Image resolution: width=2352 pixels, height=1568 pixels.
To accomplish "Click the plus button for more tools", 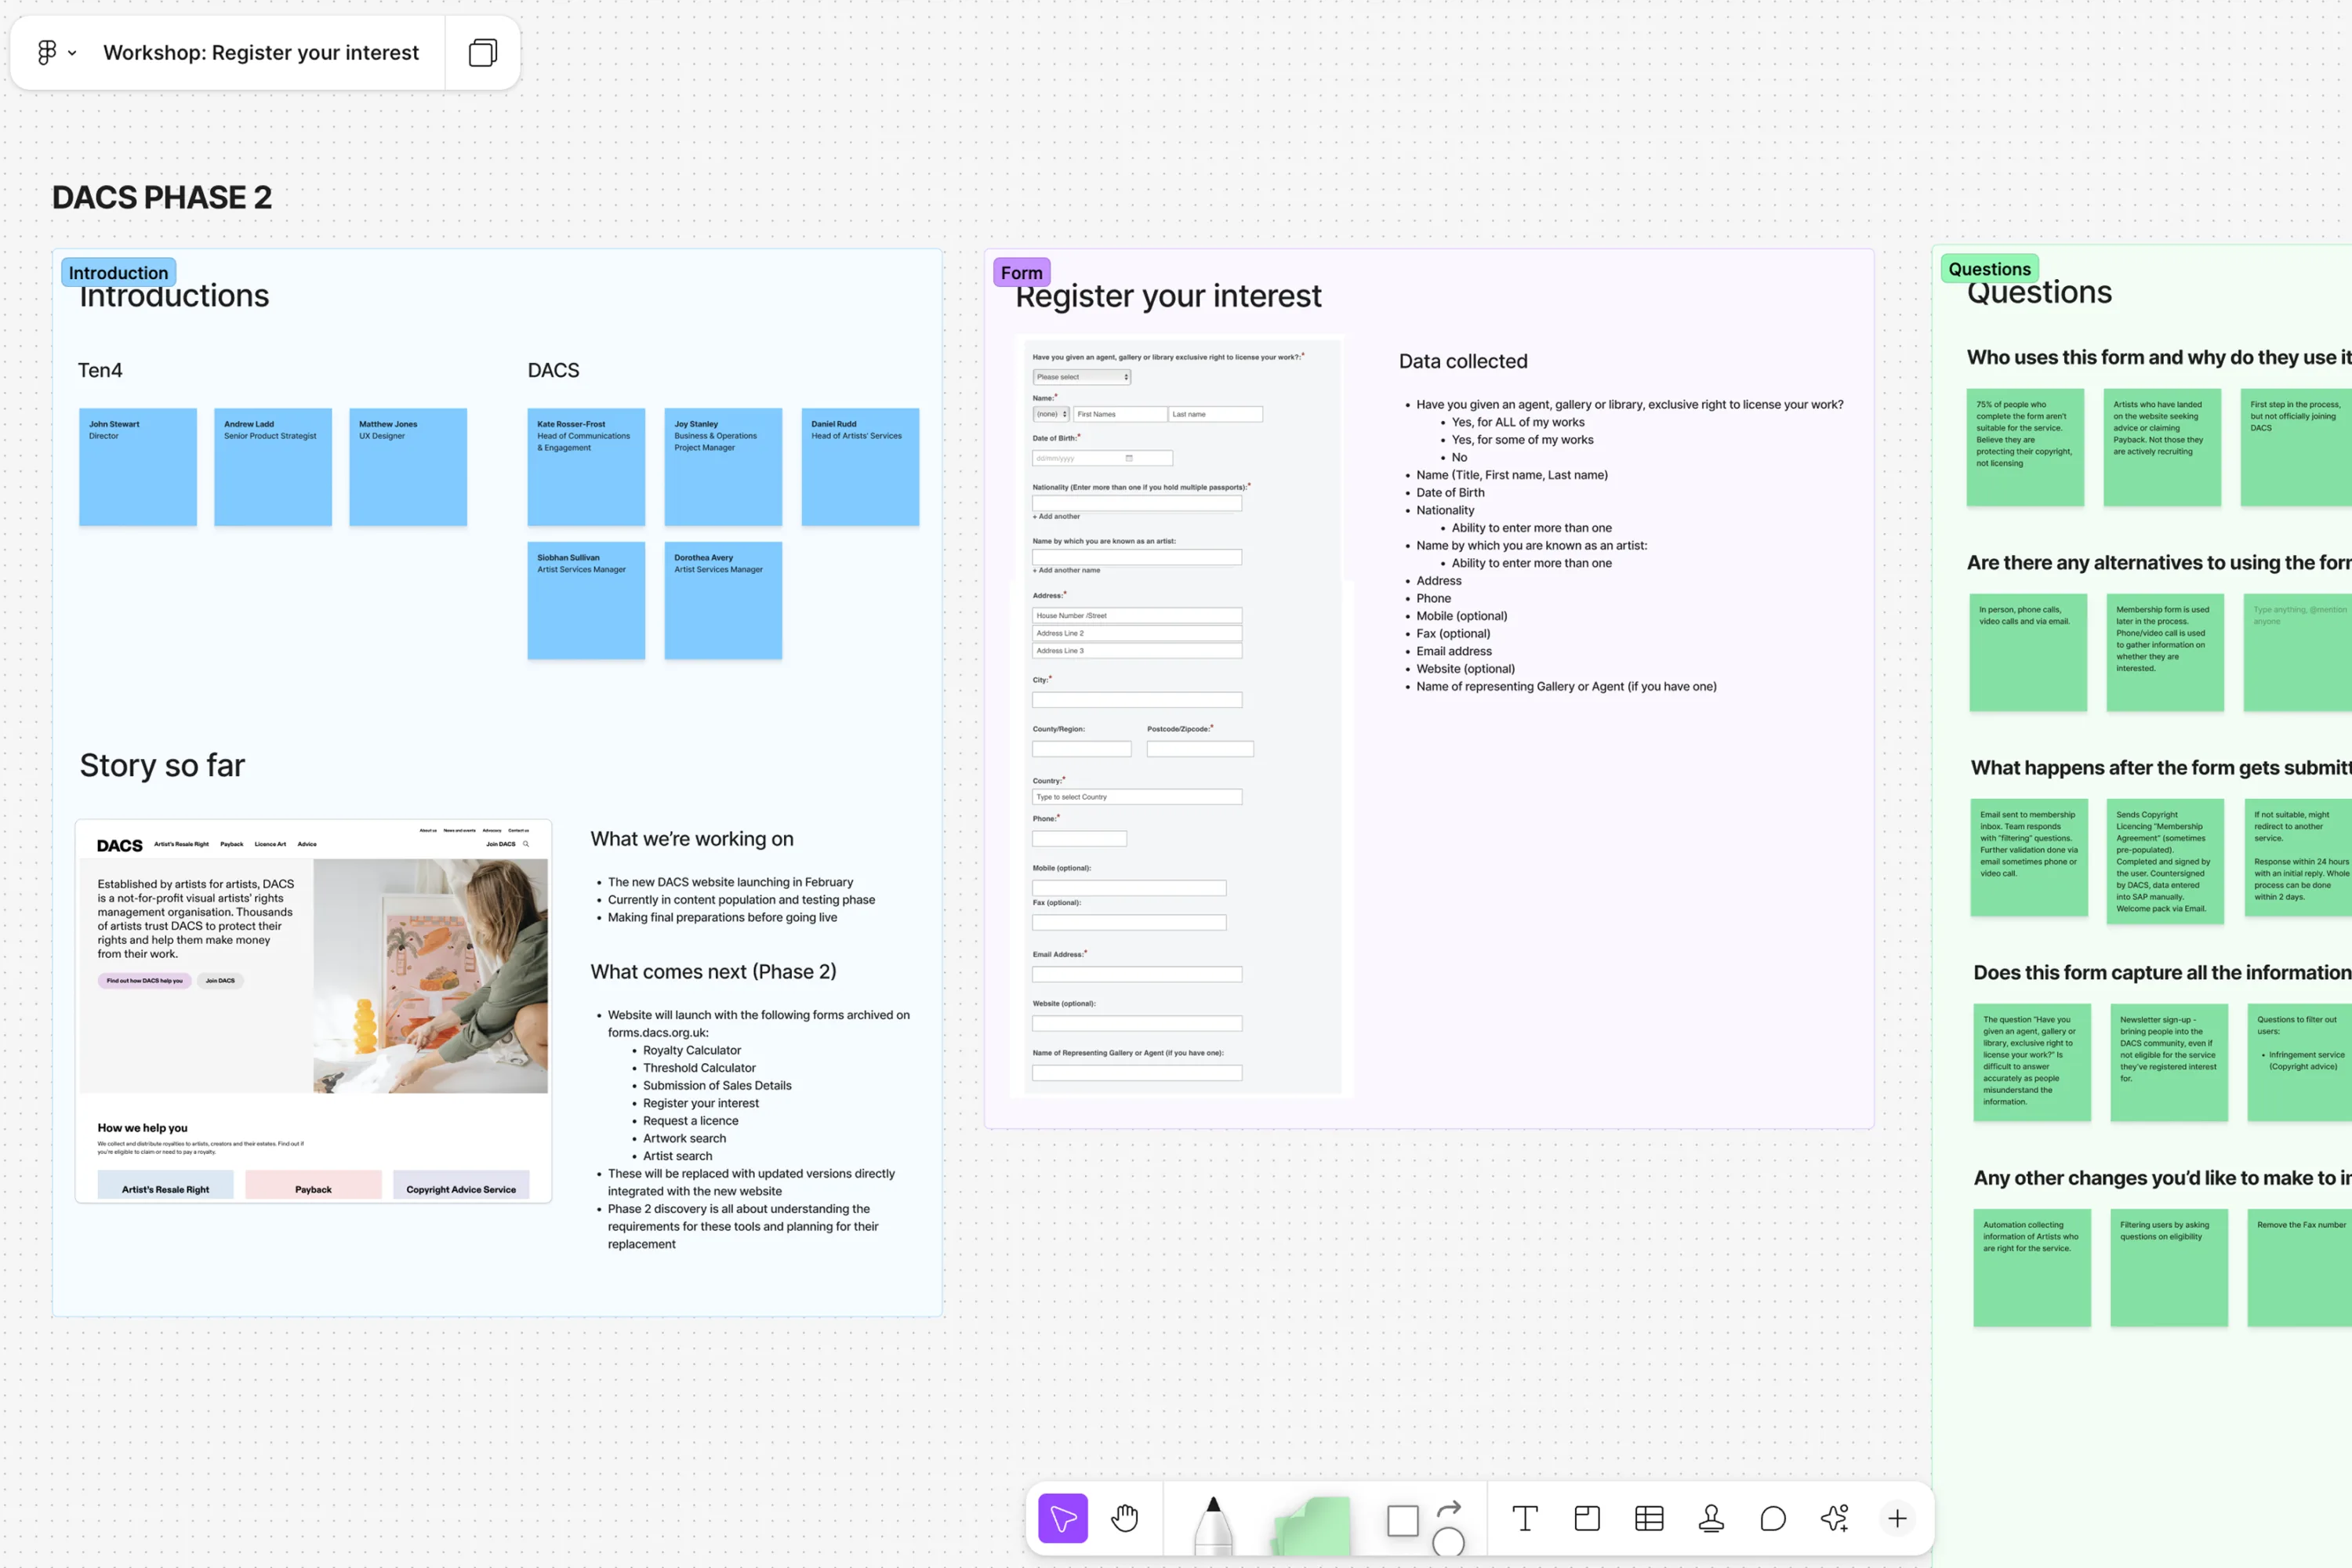I will (x=1897, y=1518).
